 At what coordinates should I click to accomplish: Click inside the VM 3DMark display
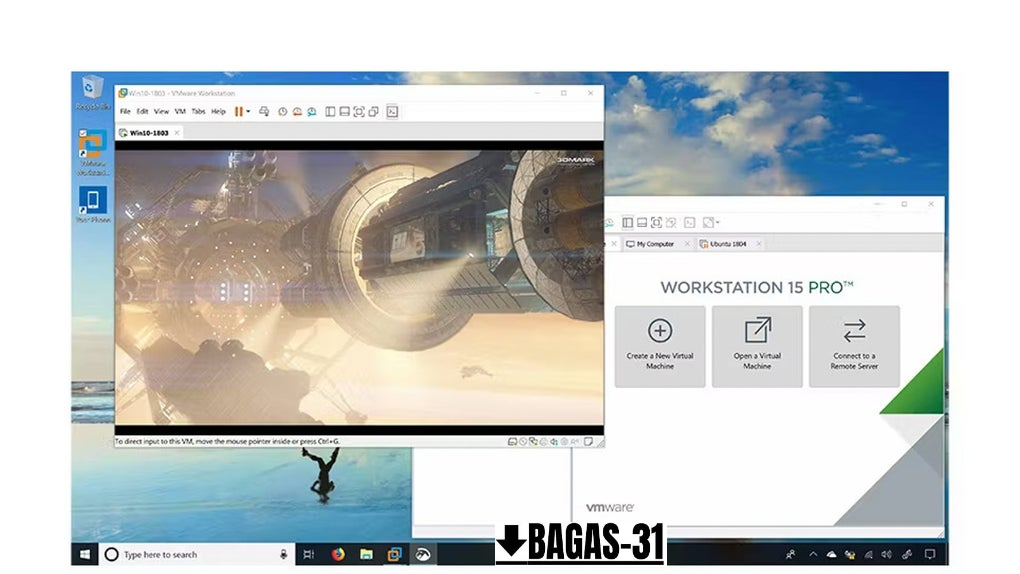point(359,288)
